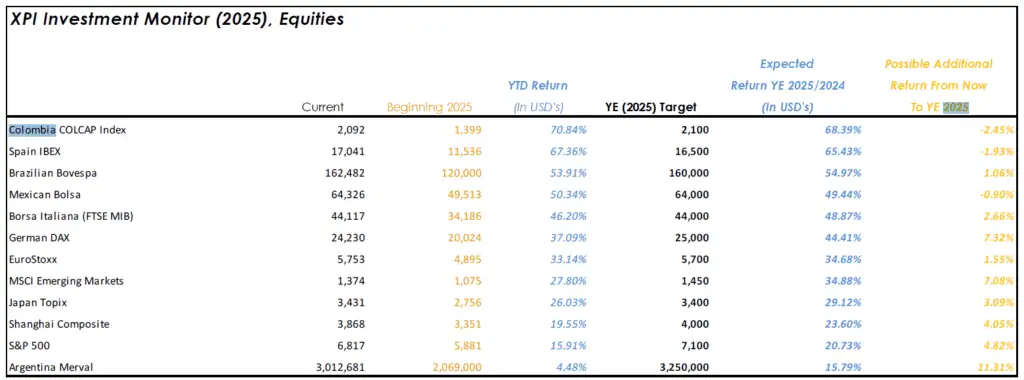Click the expected return 34.88% cell
1024x380 pixels.
click(842, 281)
